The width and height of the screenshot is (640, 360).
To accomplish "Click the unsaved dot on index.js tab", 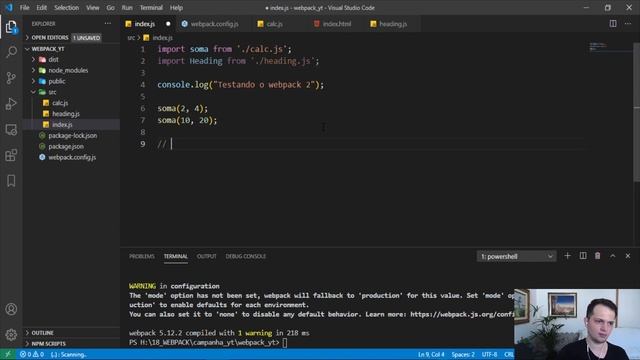I will click(x=168, y=24).
